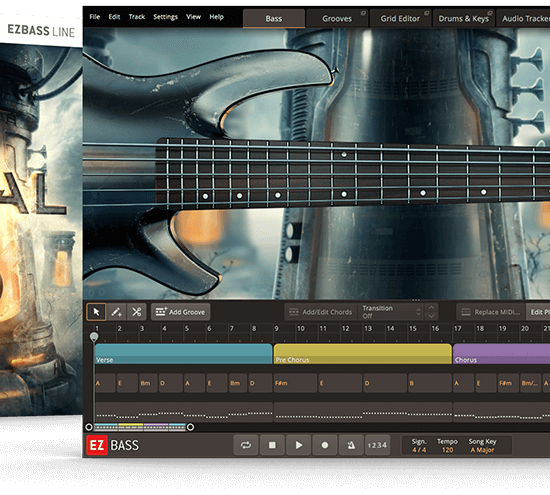Click bar 9 on the timeline ruler
550x495 pixels.
point(276,328)
